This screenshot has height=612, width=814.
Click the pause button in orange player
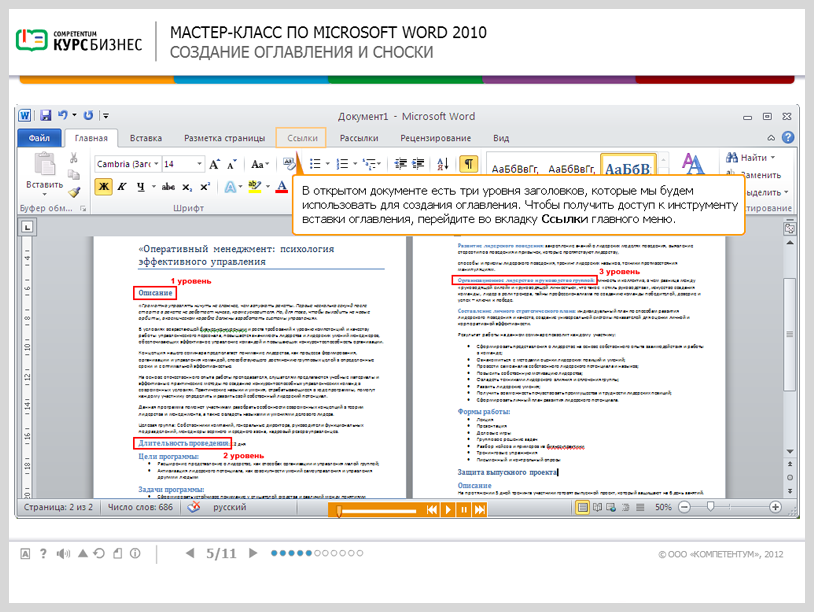[464, 510]
